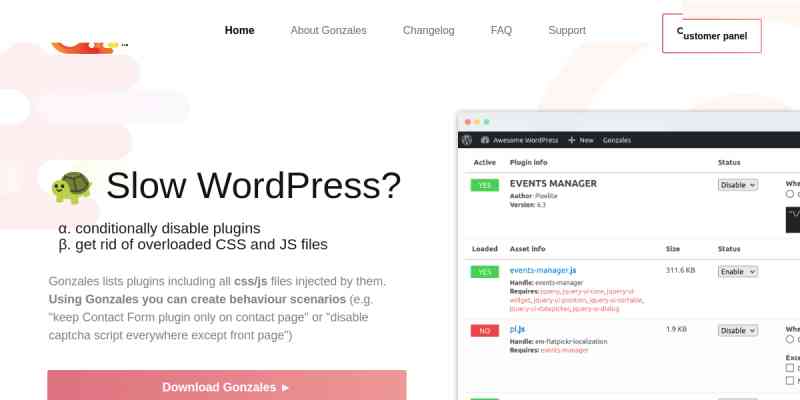800x400 pixels.
Task: Click the Download Gonzales button
Action: coord(226,386)
